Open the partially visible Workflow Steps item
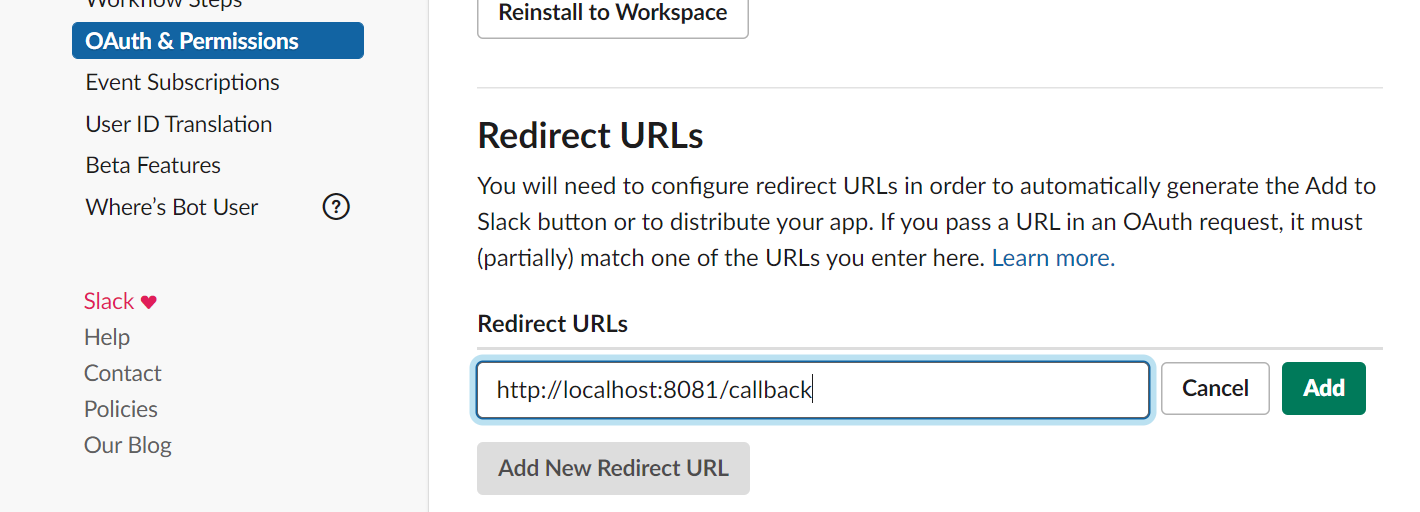Image resolution: width=1420 pixels, height=512 pixels. click(x=163, y=4)
